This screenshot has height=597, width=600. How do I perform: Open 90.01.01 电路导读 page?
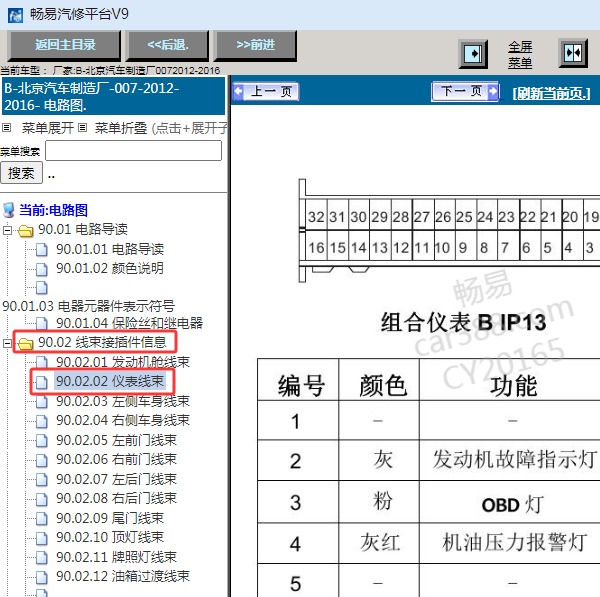pos(110,249)
